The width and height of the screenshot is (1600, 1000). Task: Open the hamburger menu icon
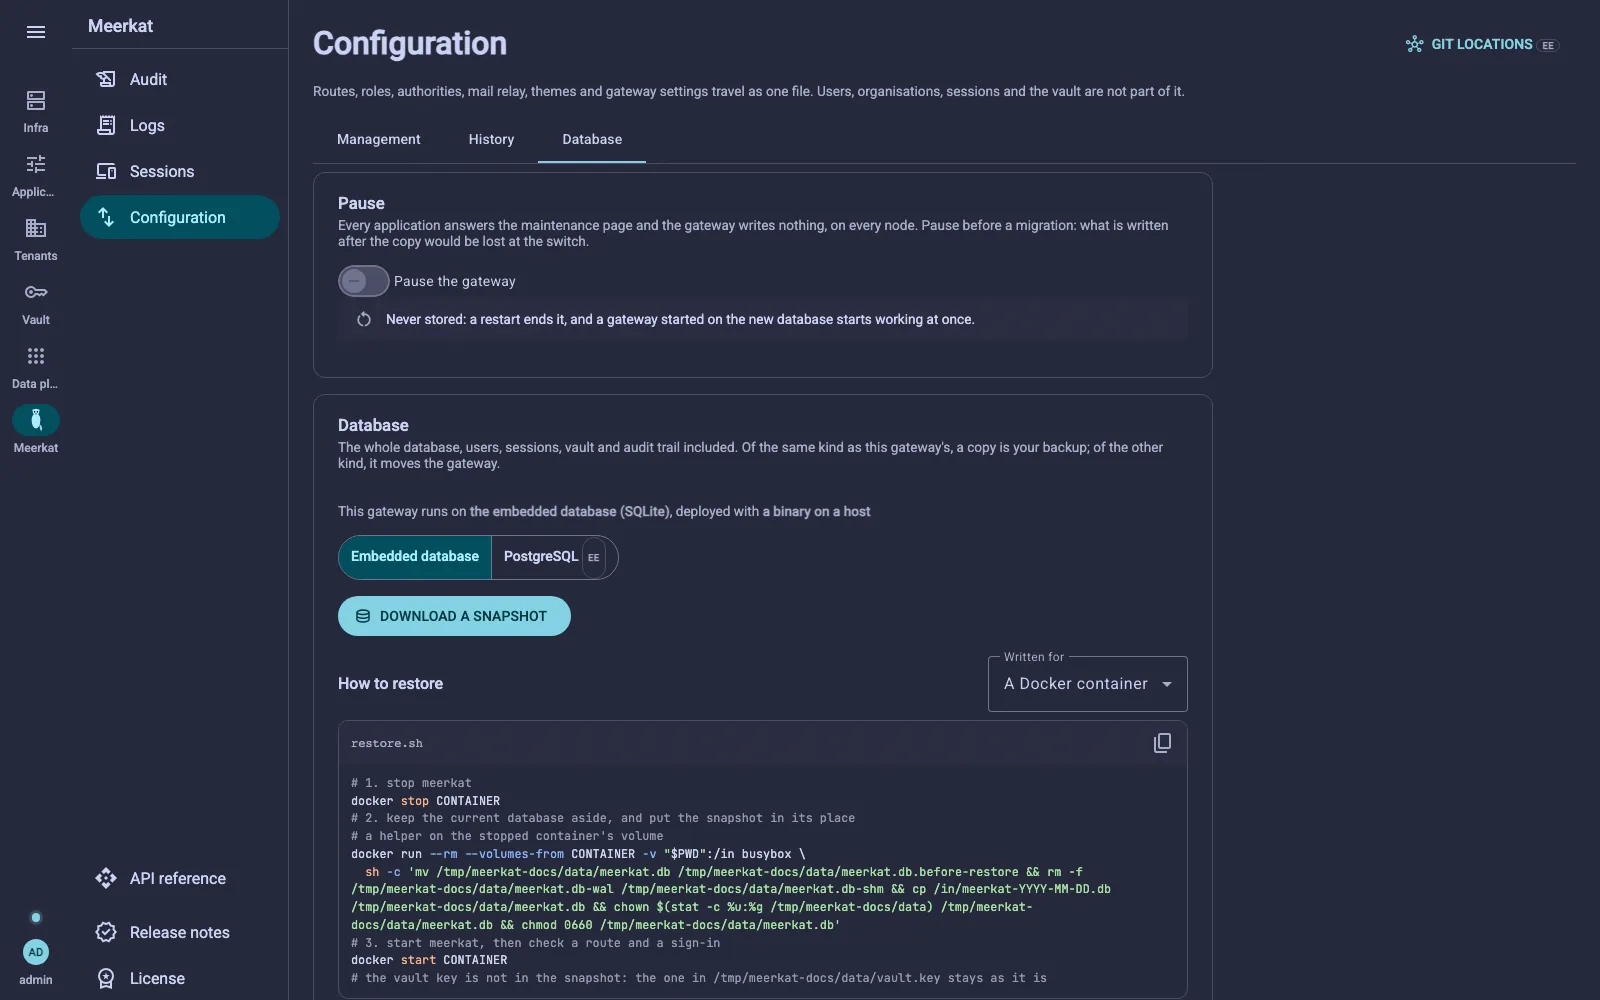tap(36, 32)
